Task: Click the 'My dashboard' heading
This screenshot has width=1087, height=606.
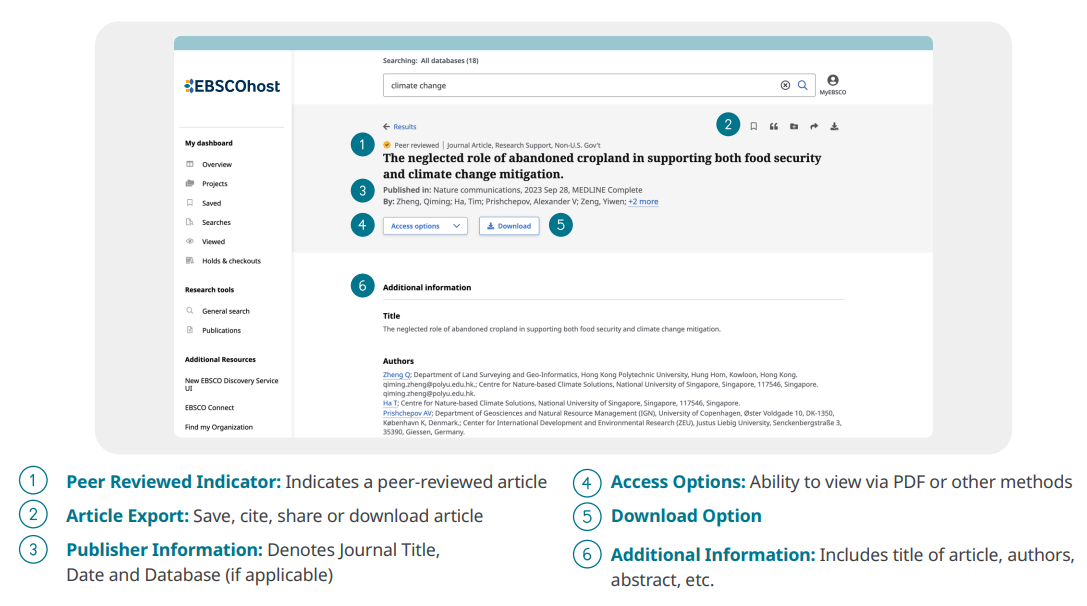Action: 209,143
